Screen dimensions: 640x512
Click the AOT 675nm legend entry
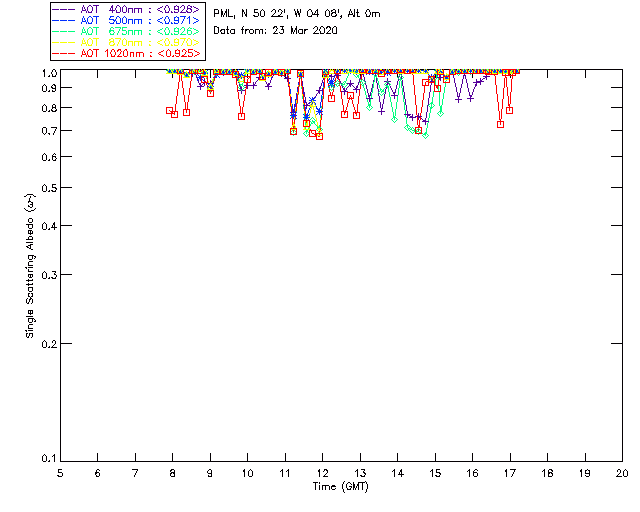(x=127, y=31)
